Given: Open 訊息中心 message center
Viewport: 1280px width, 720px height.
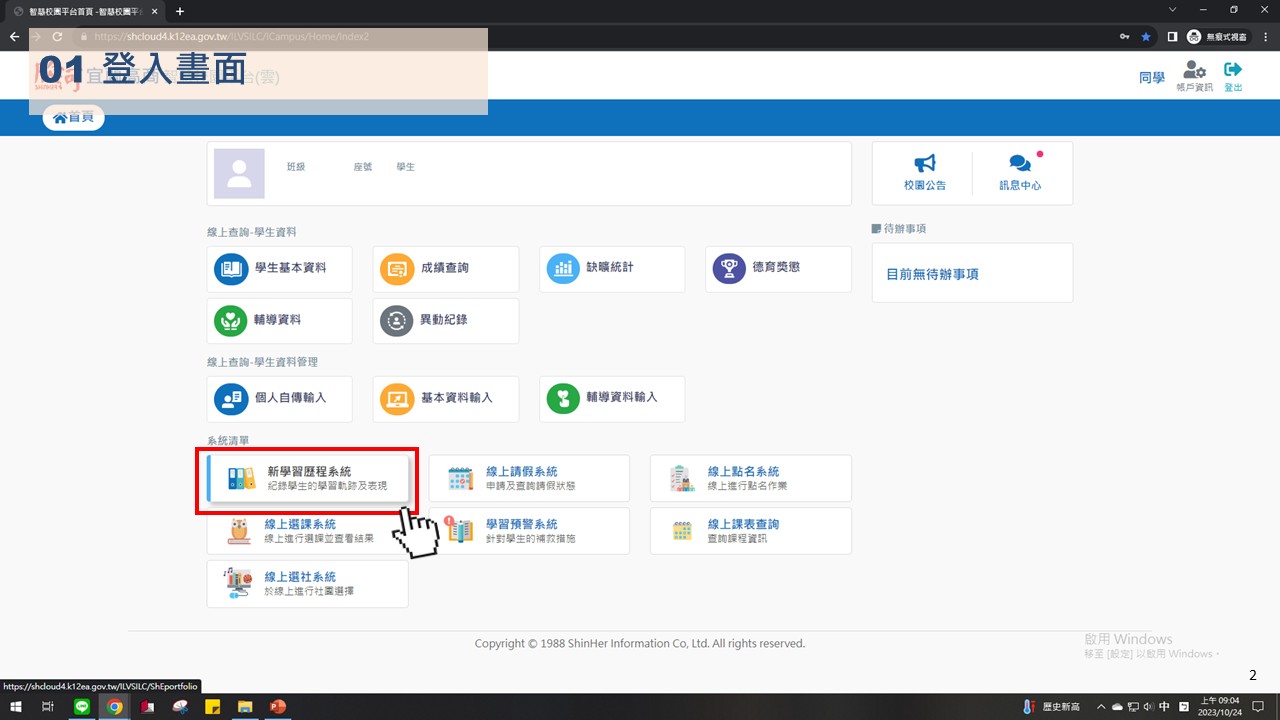Looking at the screenshot, I should pos(1020,173).
